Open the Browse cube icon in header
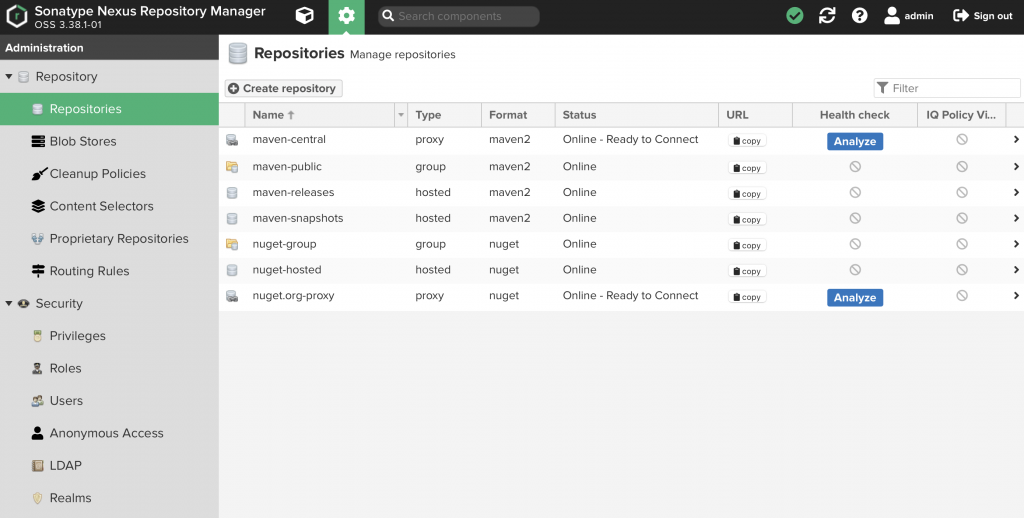The height and width of the screenshot is (518, 1024). [305, 16]
